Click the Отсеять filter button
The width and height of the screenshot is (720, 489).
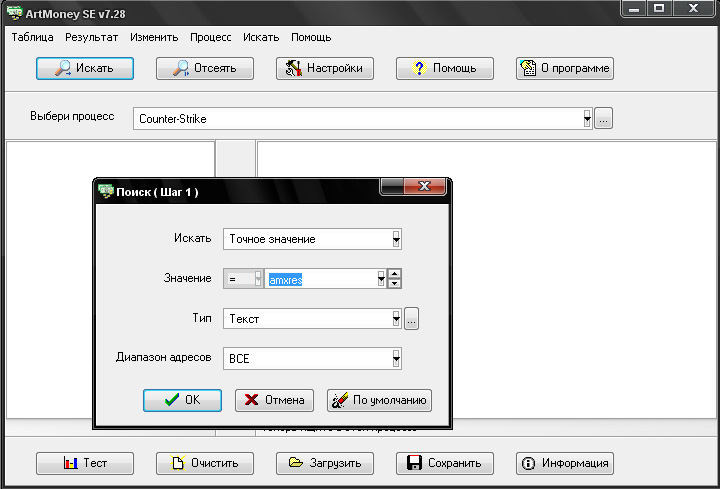coord(205,68)
